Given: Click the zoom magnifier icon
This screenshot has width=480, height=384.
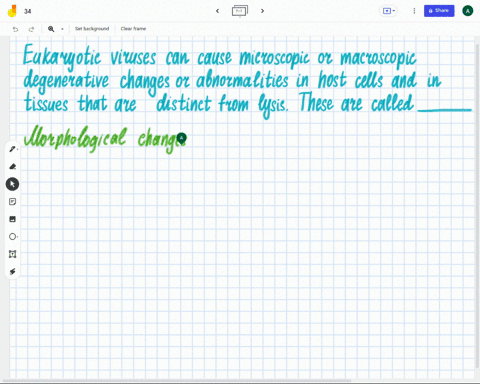Looking at the screenshot, I should 51,29.
